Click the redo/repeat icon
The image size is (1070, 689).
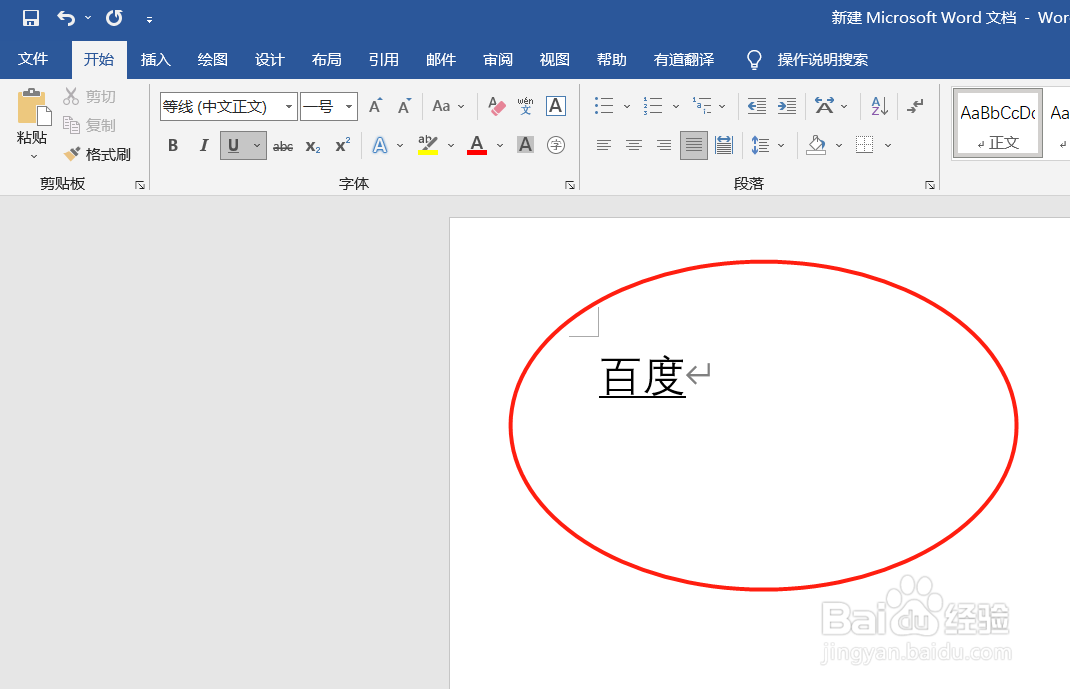click(x=114, y=18)
